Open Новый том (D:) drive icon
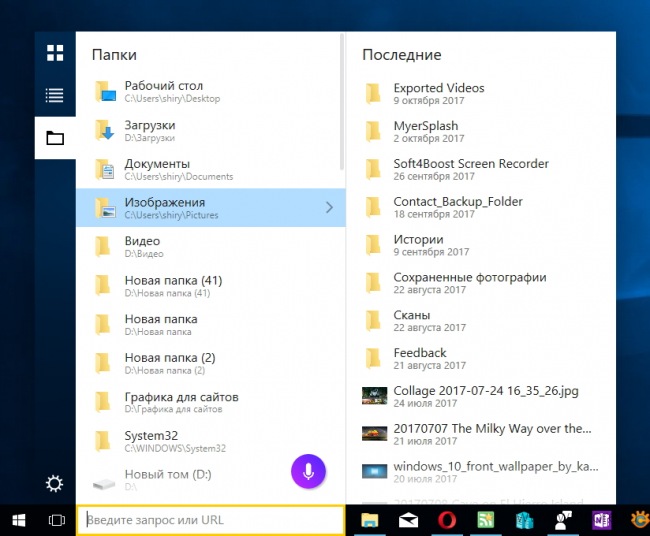650x536 pixels. coord(104,484)
